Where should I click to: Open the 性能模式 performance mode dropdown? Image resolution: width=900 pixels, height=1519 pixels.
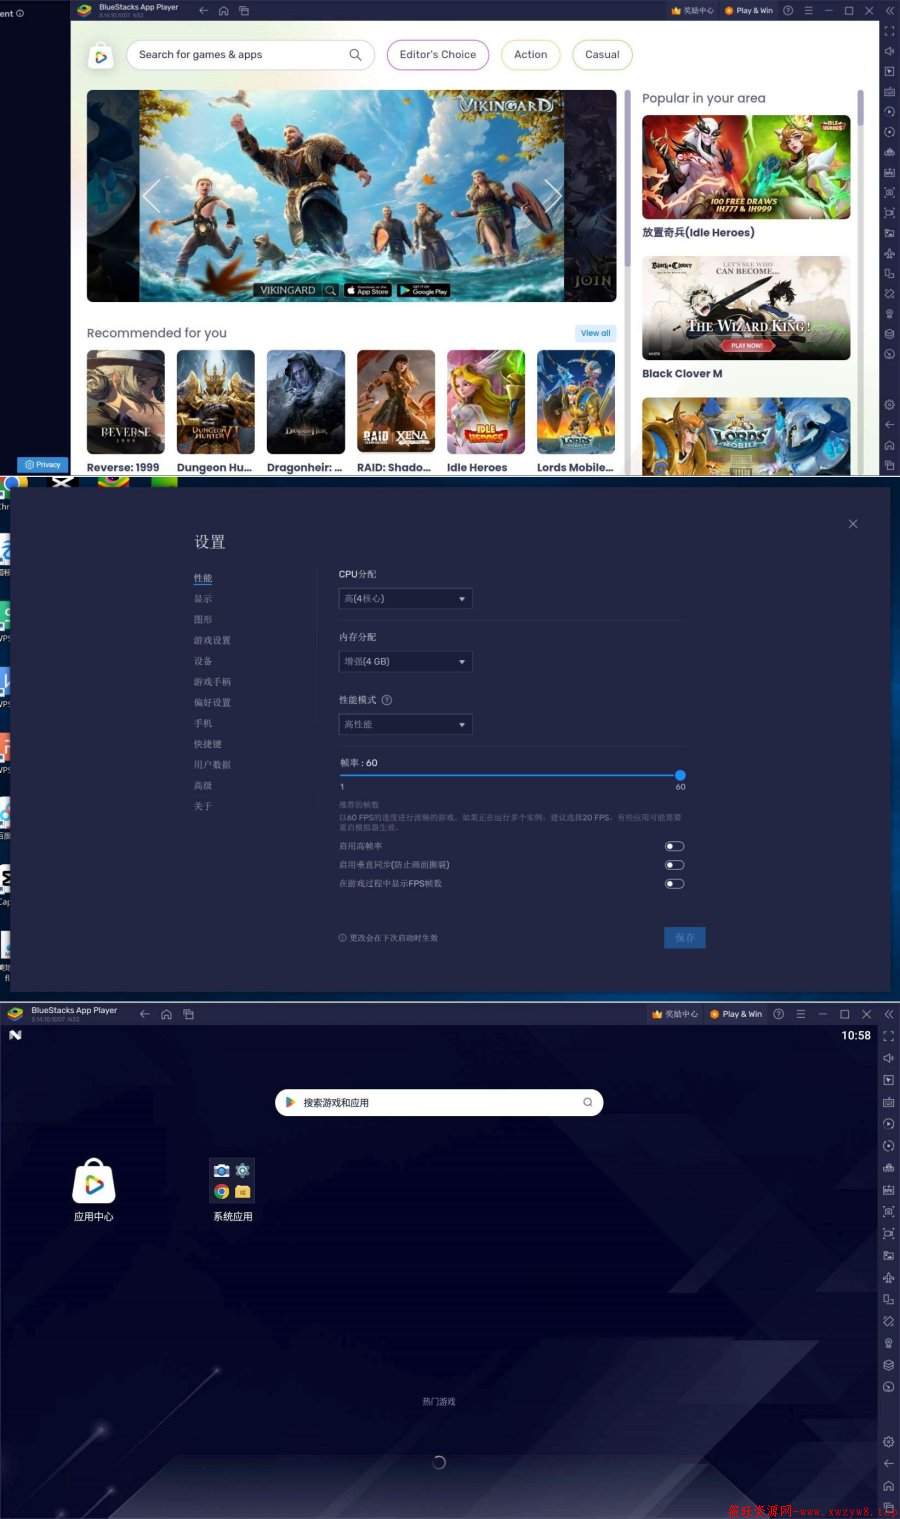pyautogui.click(x=405, y=725)
